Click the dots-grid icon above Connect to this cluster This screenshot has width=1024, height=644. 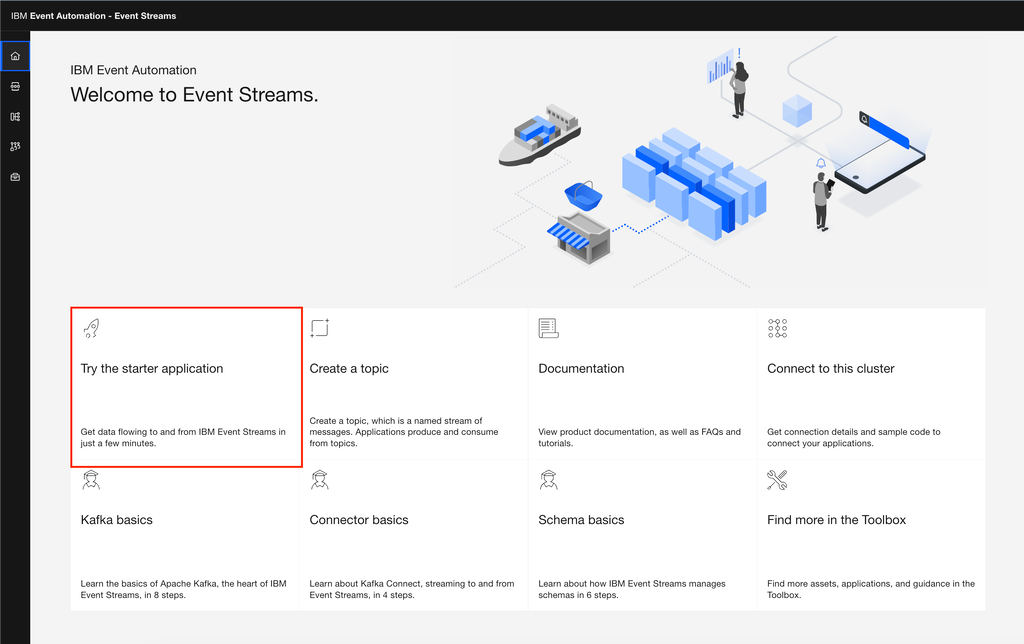pyautogui.click(x=777, y=328)
